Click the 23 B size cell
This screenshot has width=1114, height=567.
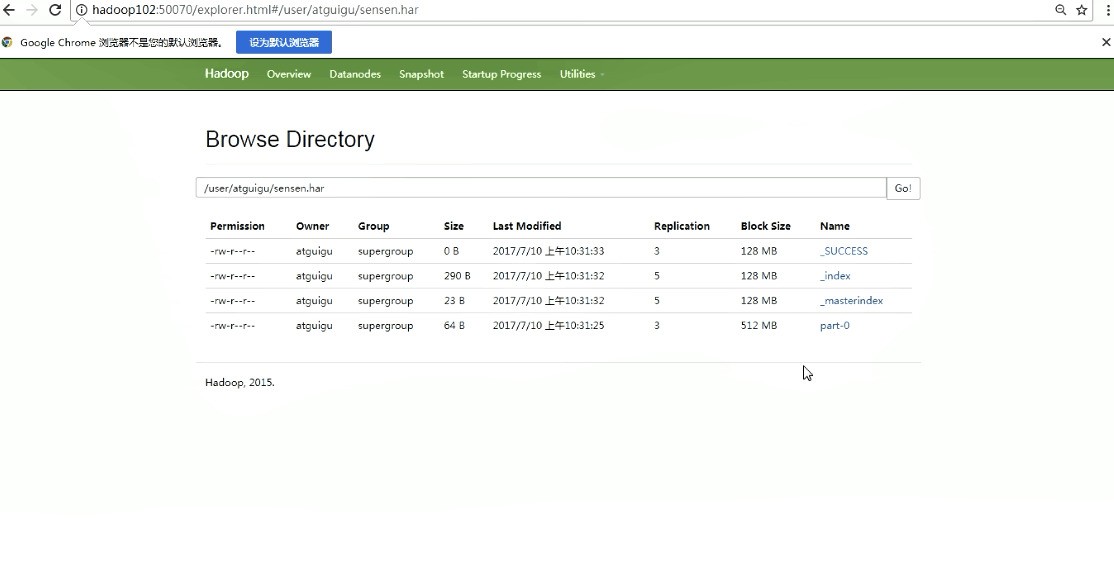coord(454,301)
